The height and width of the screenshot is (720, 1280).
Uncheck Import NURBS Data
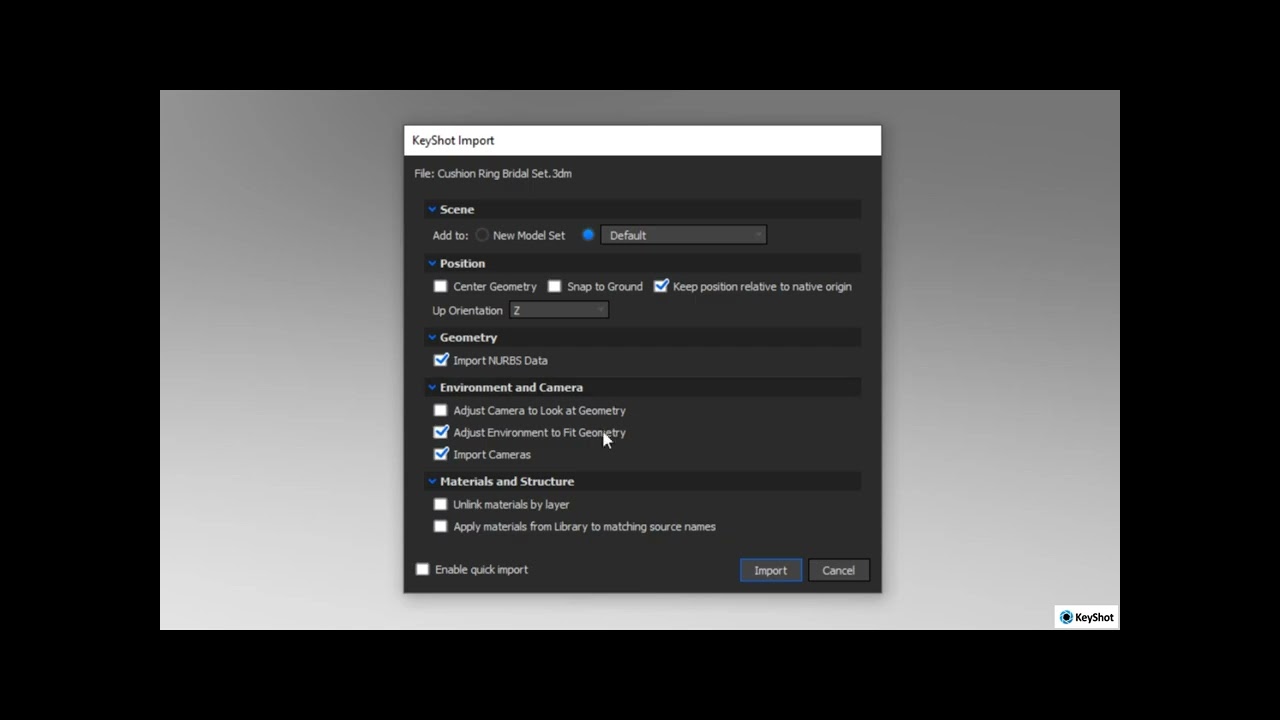(x=440, y=360)
